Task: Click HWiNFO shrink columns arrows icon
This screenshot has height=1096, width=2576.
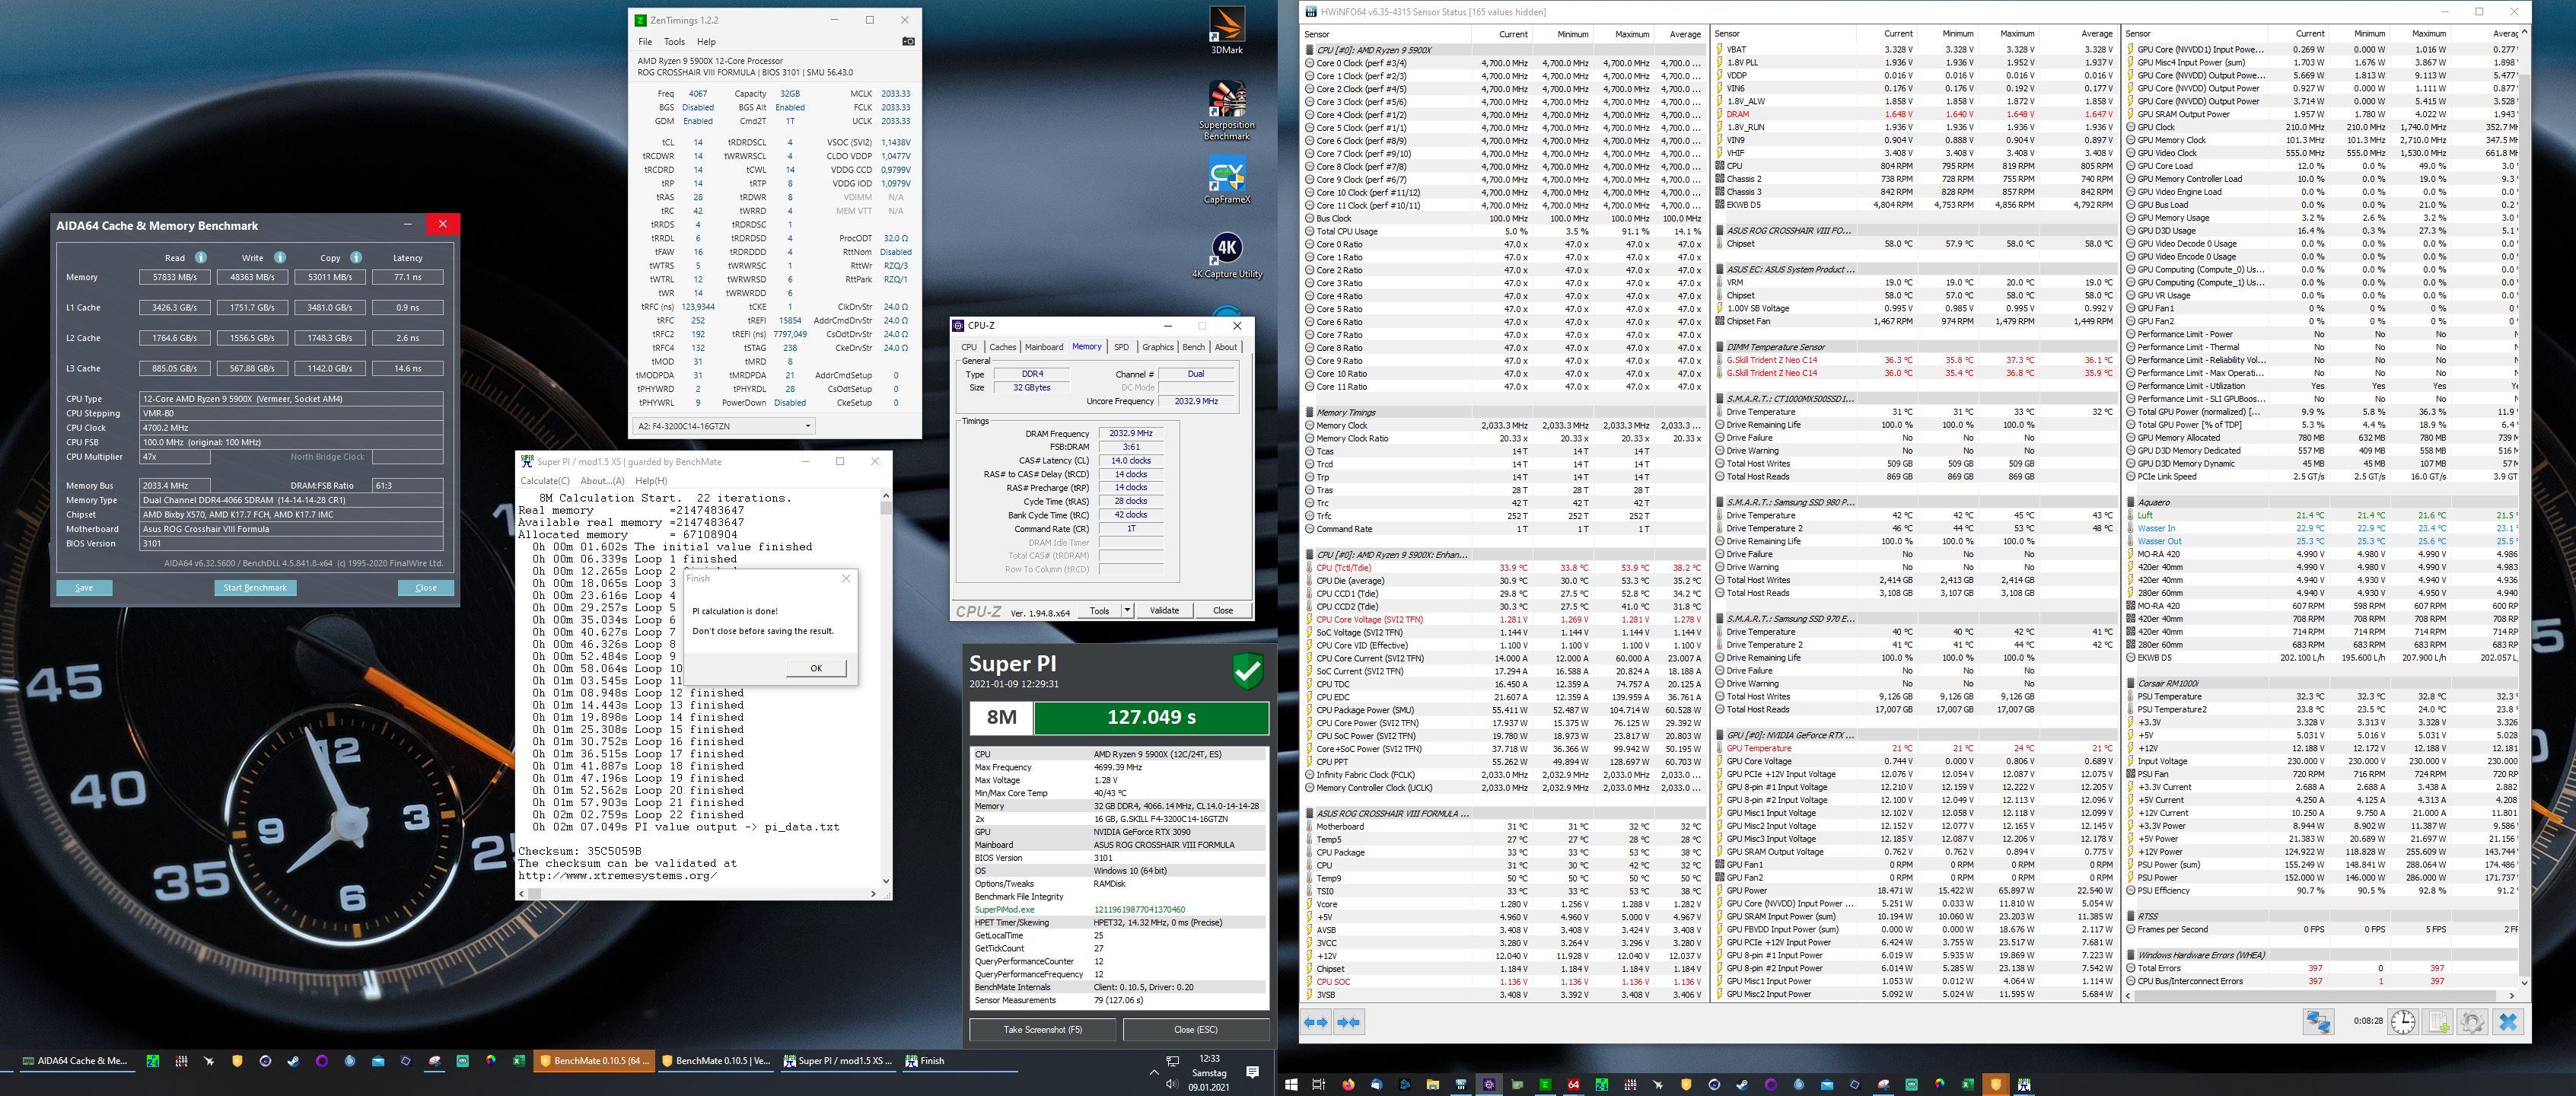Action: point(1349,1022)
